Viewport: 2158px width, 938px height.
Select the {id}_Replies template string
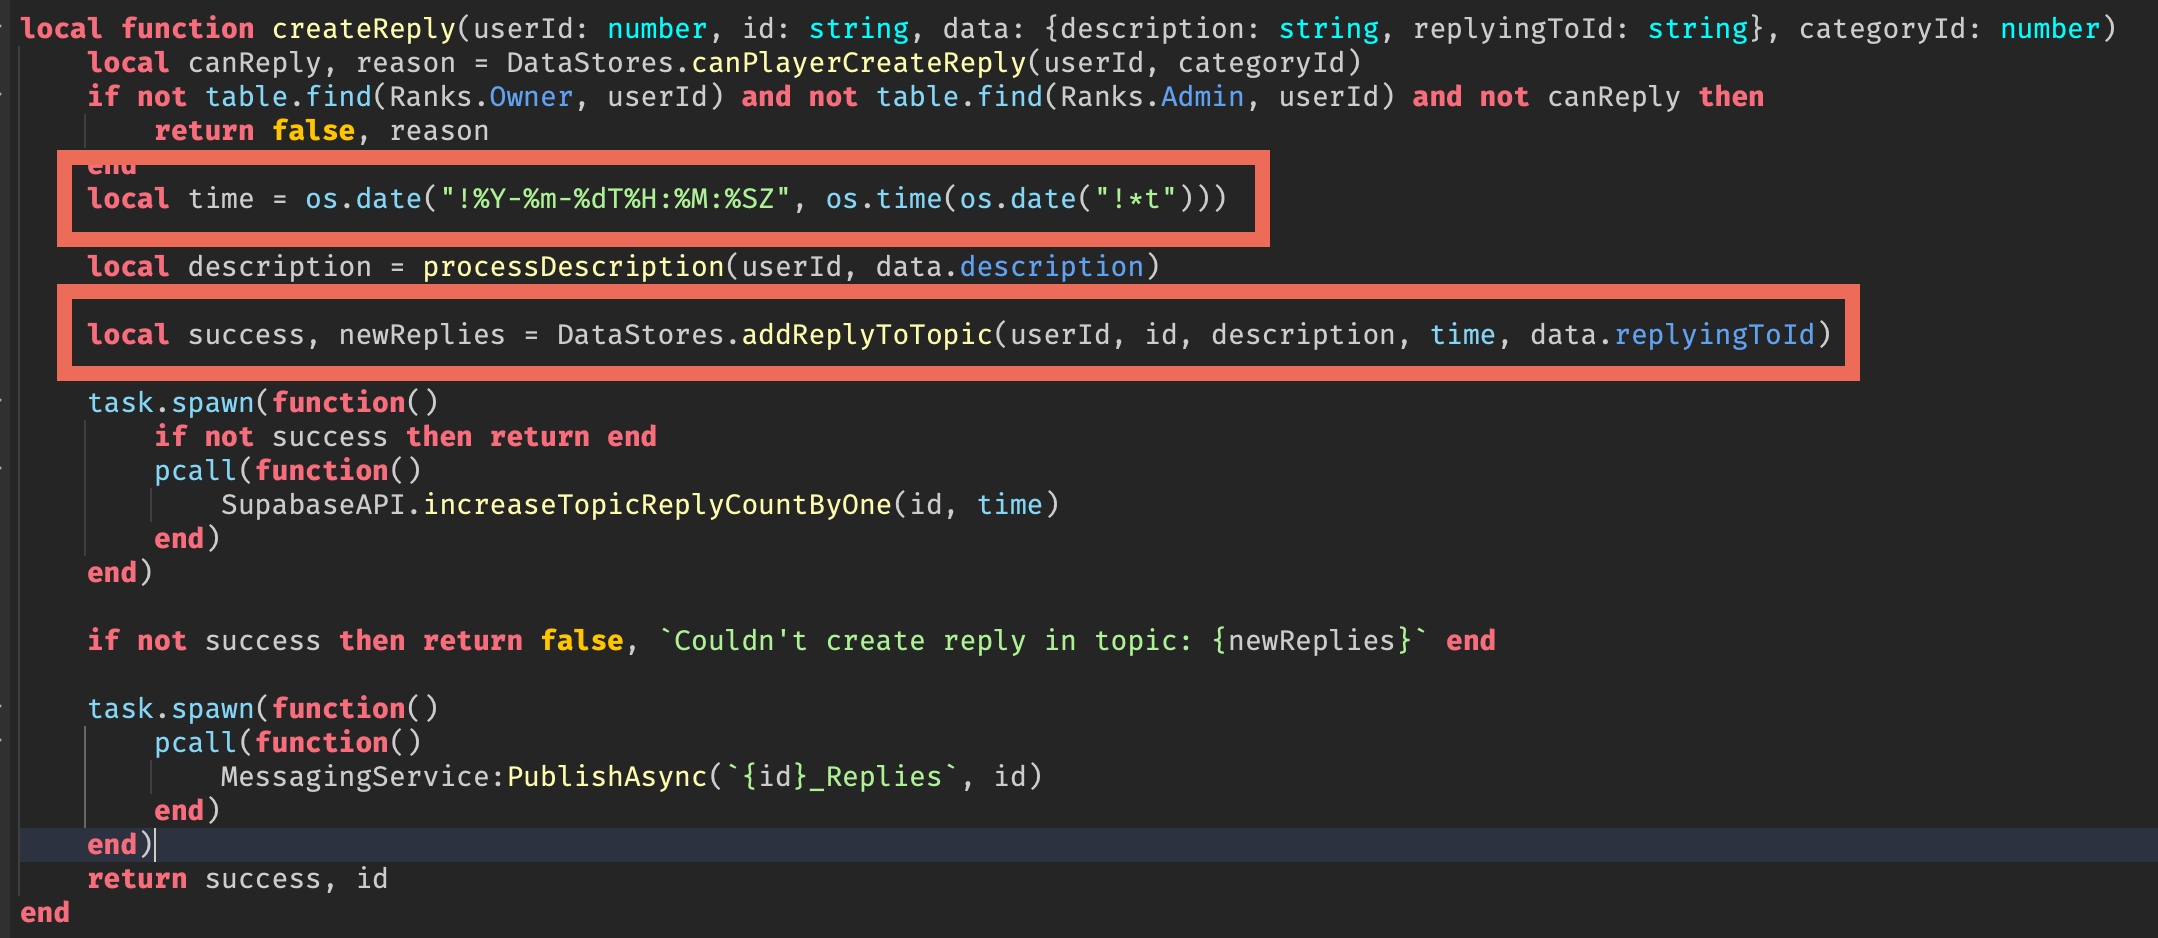point(840,776)
